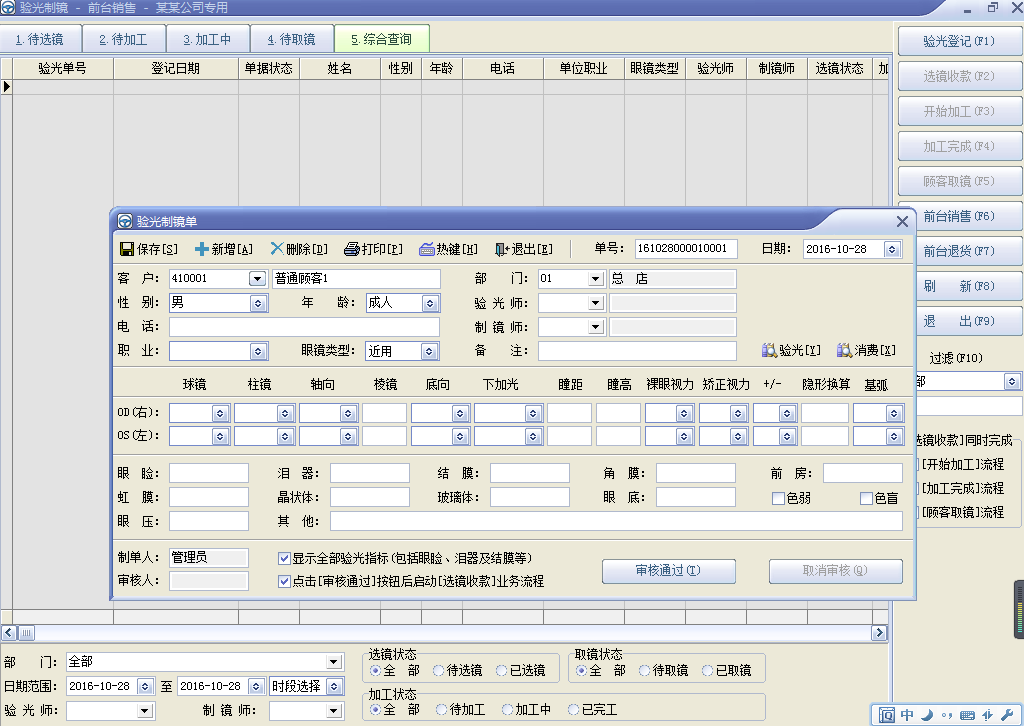Open the 客户 410001 dropdown

pyautogui.click(x=257, y=279)
